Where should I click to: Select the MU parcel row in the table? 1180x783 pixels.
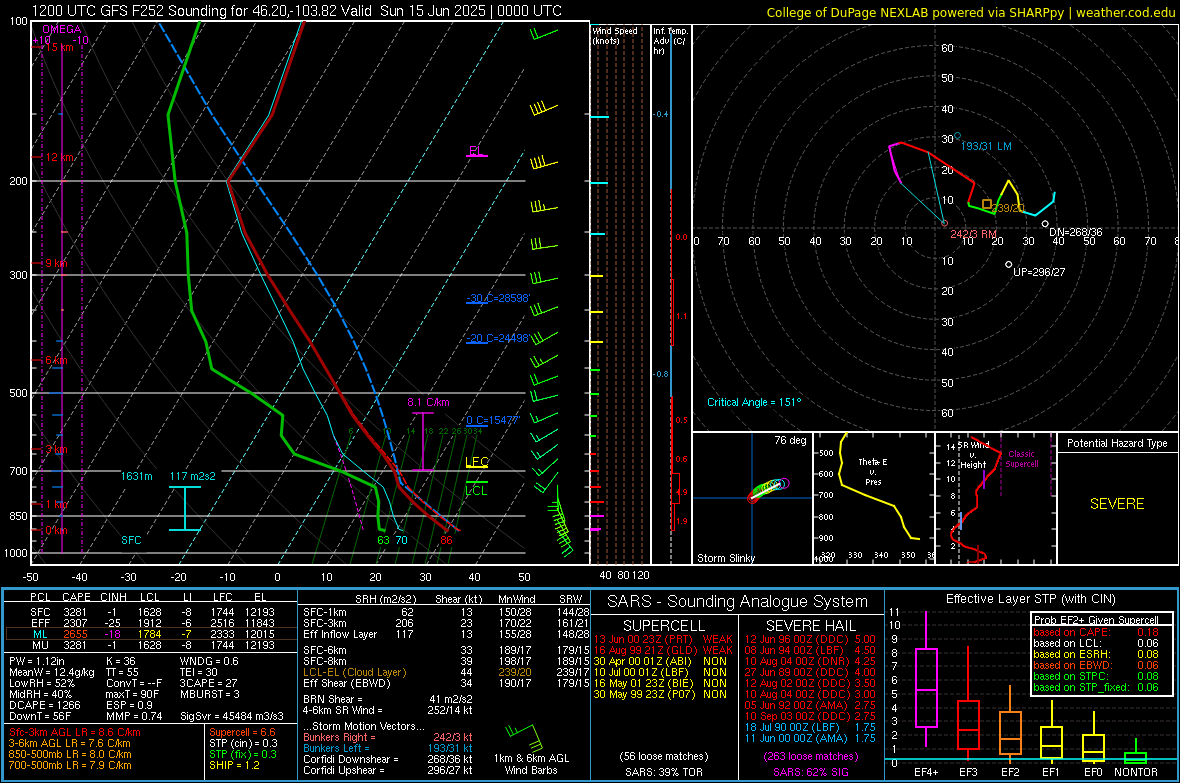pyautogui.click(x=151, y=644)
